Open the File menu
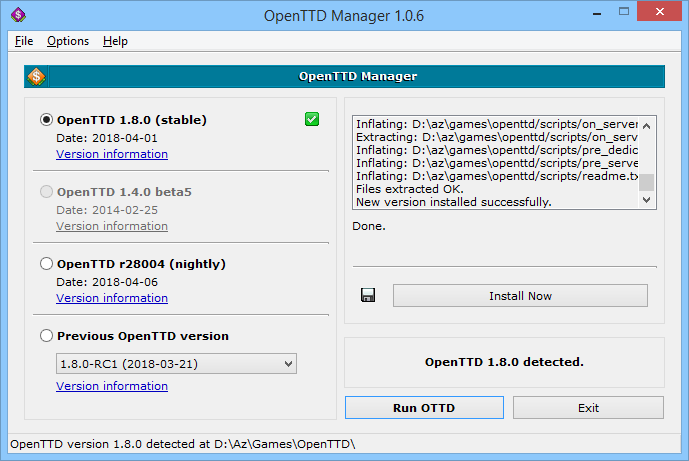This screenshot has width=689, height=461. (x=24, y=41)
